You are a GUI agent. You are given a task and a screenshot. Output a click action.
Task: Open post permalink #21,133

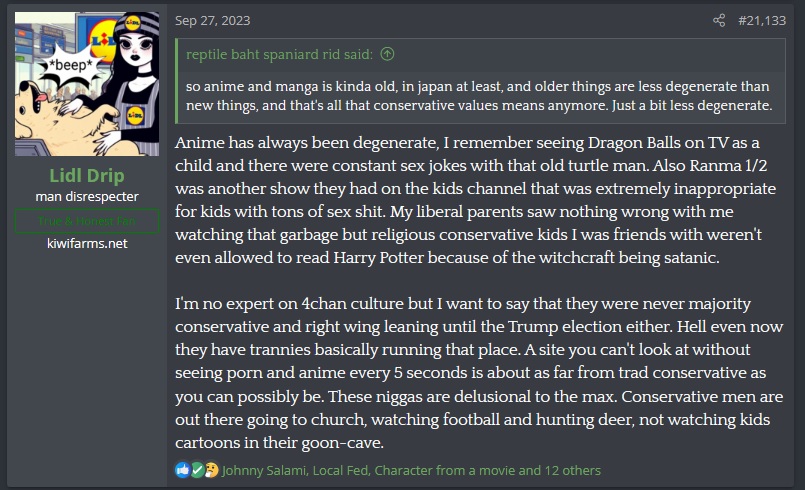[x=761, y=20]
